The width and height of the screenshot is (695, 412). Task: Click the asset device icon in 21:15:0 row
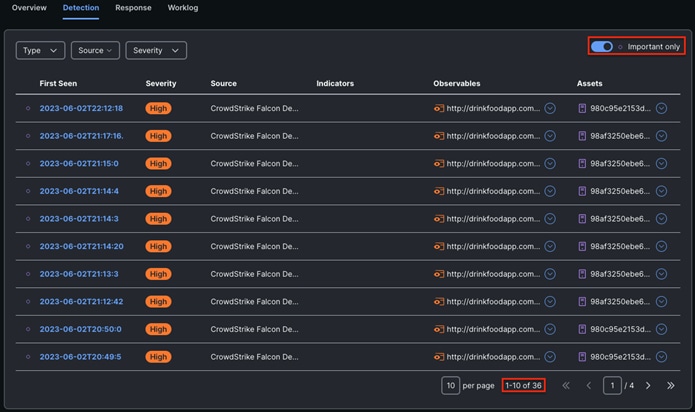(582, 163)
